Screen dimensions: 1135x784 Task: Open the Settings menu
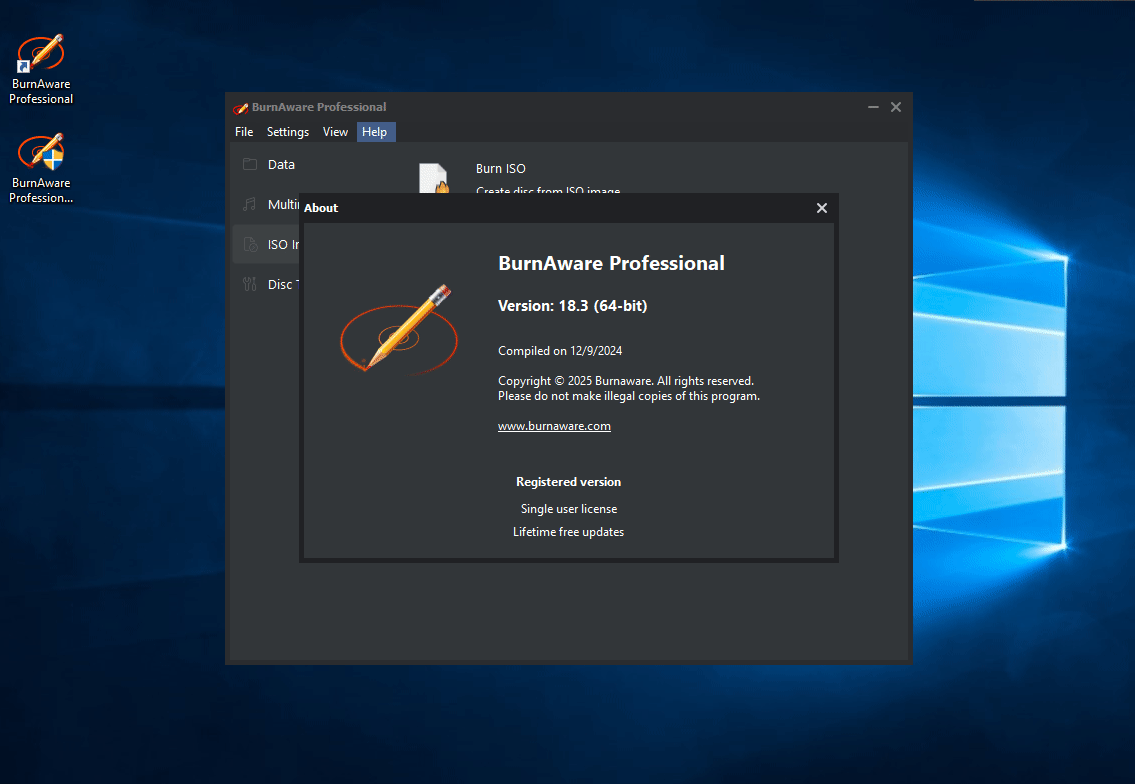coord(288,132)
